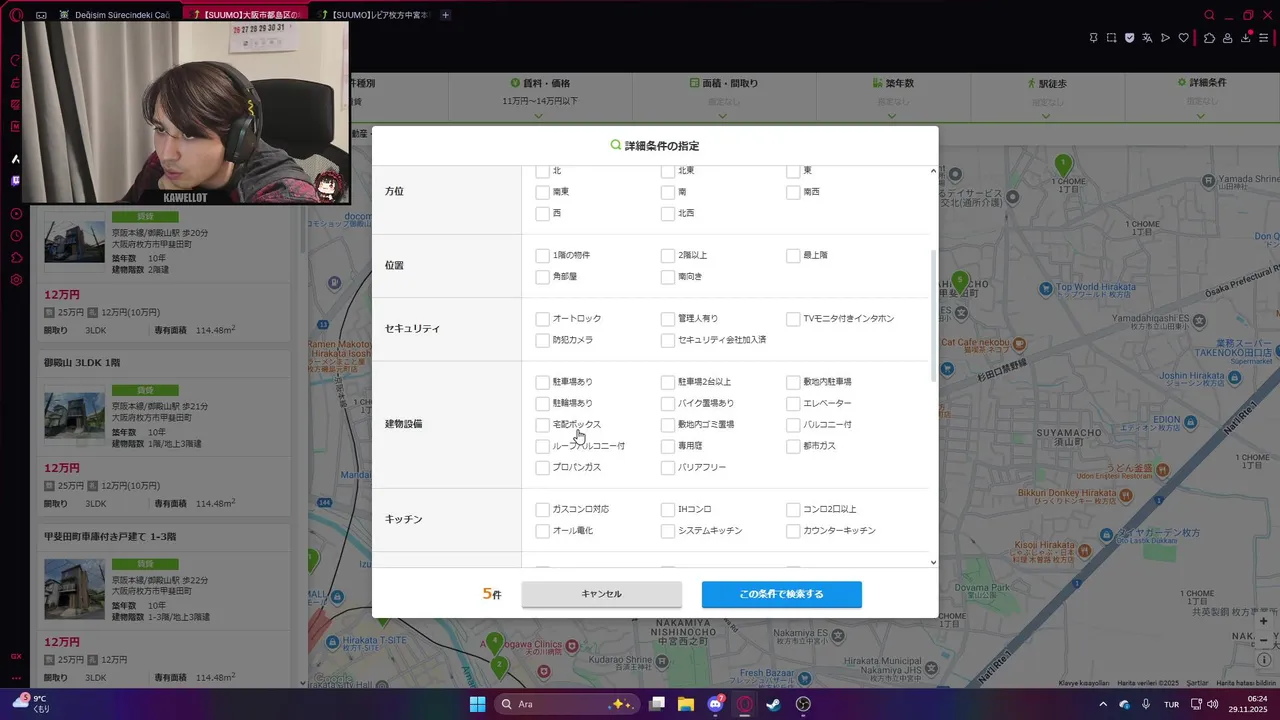This screenshot has height=720, width=1280.
Task: Check the 最上階 position checkbox
Action: click(x=793, y=256)
